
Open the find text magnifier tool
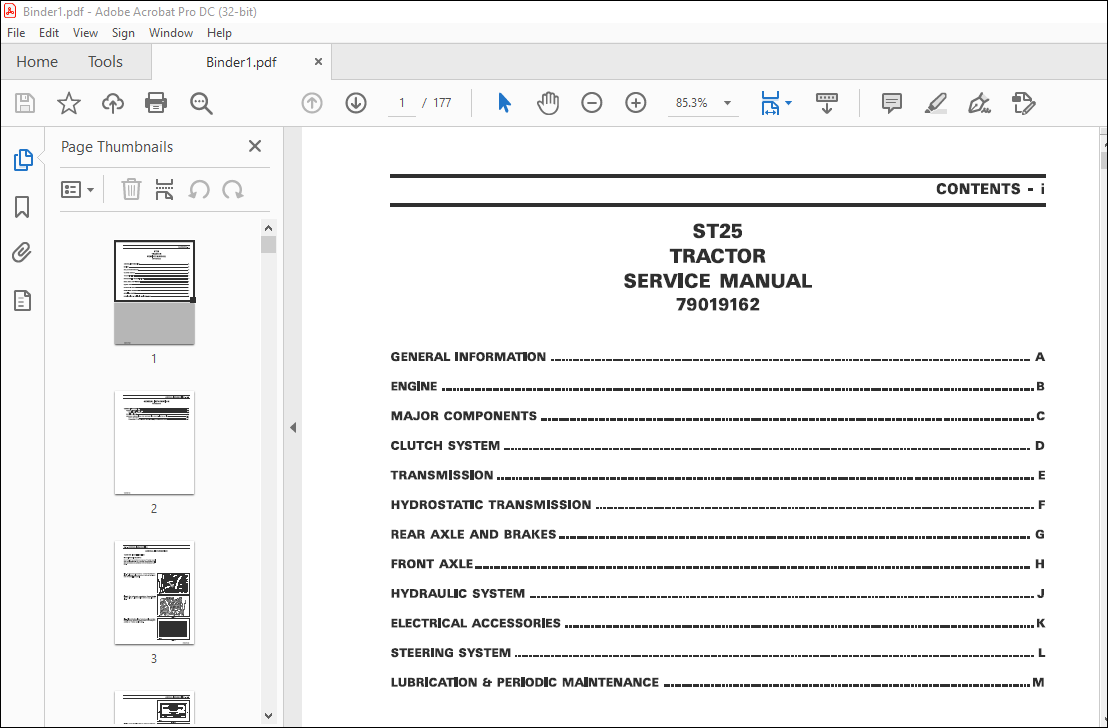click(201, 103)
